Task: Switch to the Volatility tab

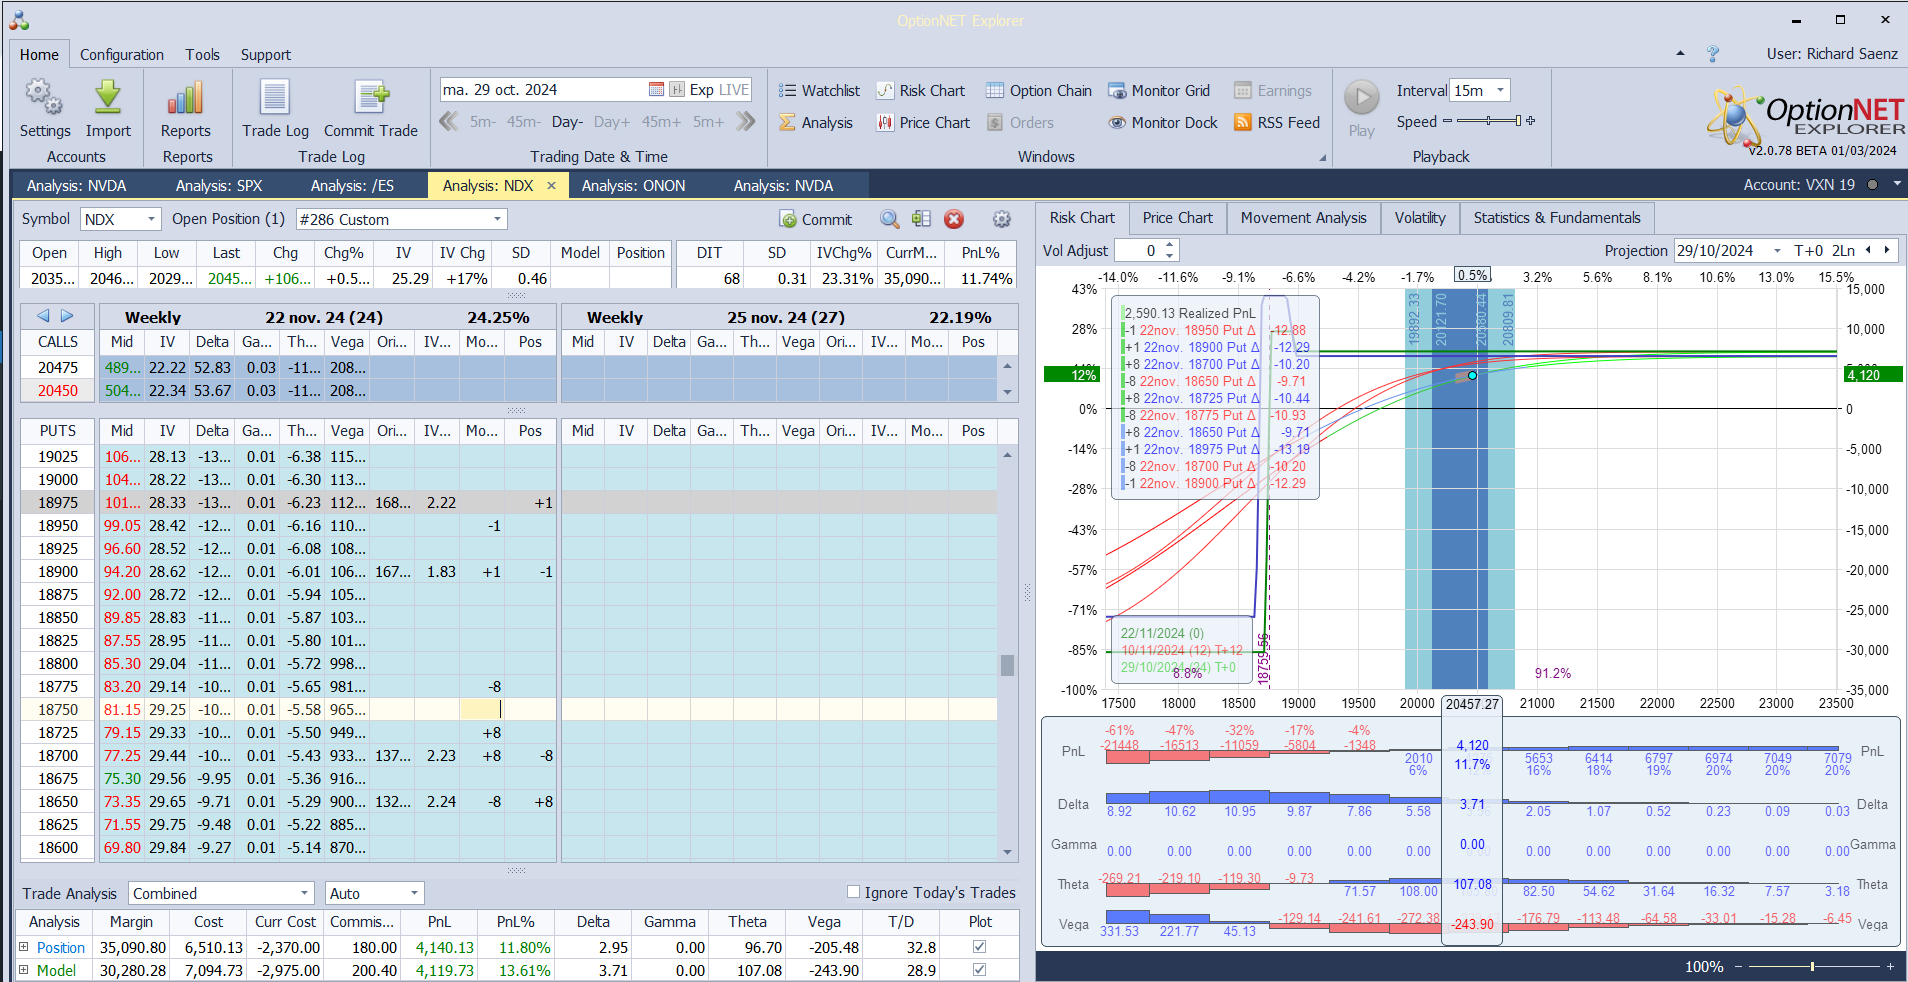Action: [x=1420, y=218]
